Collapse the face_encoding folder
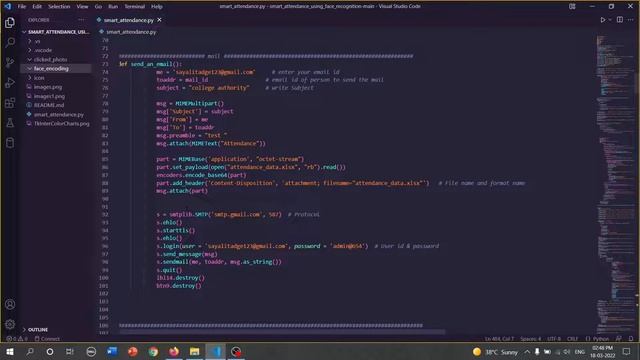 (56, 69)
